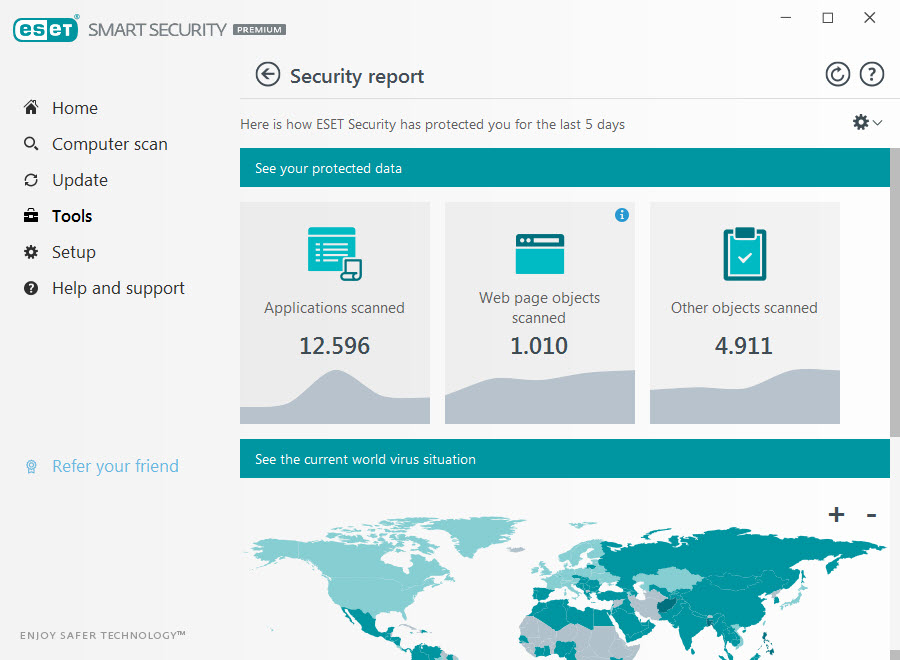Click the Applications scanned icon
900x660 pixels.
click(x=335, y=254)
